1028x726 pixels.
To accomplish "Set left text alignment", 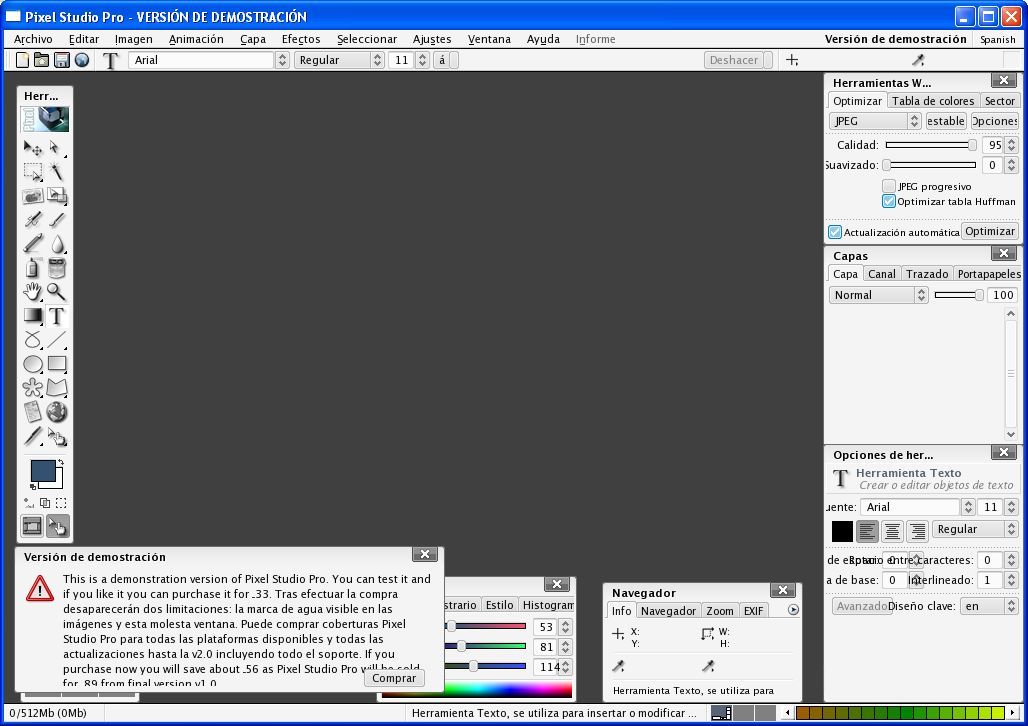I will point(867,531).
